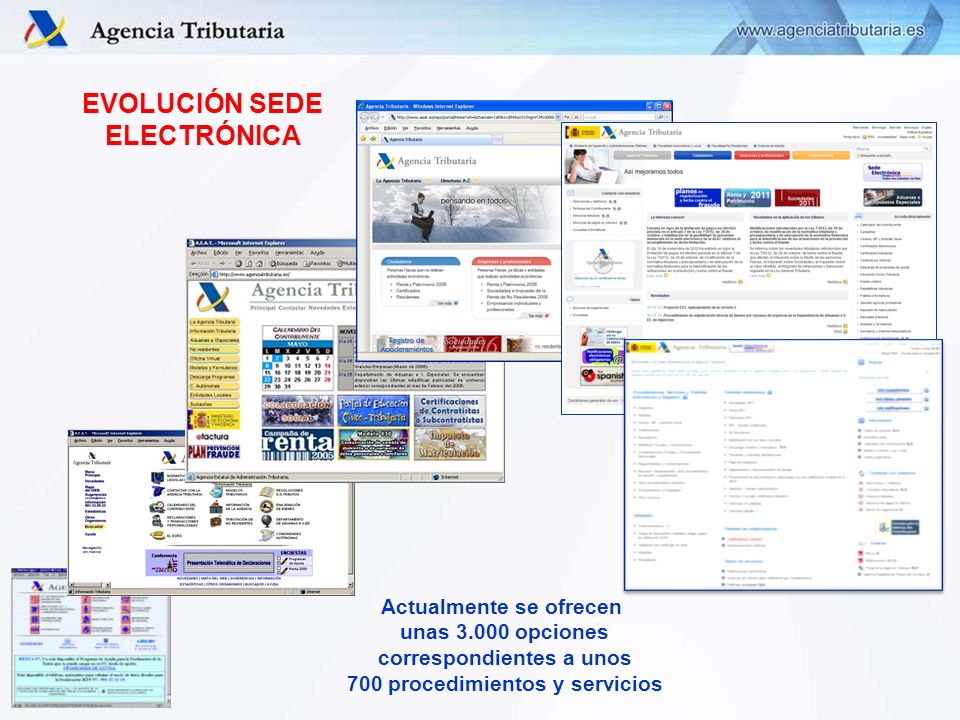Click the Campaña de renta 2005 banner

pos(298,444)
